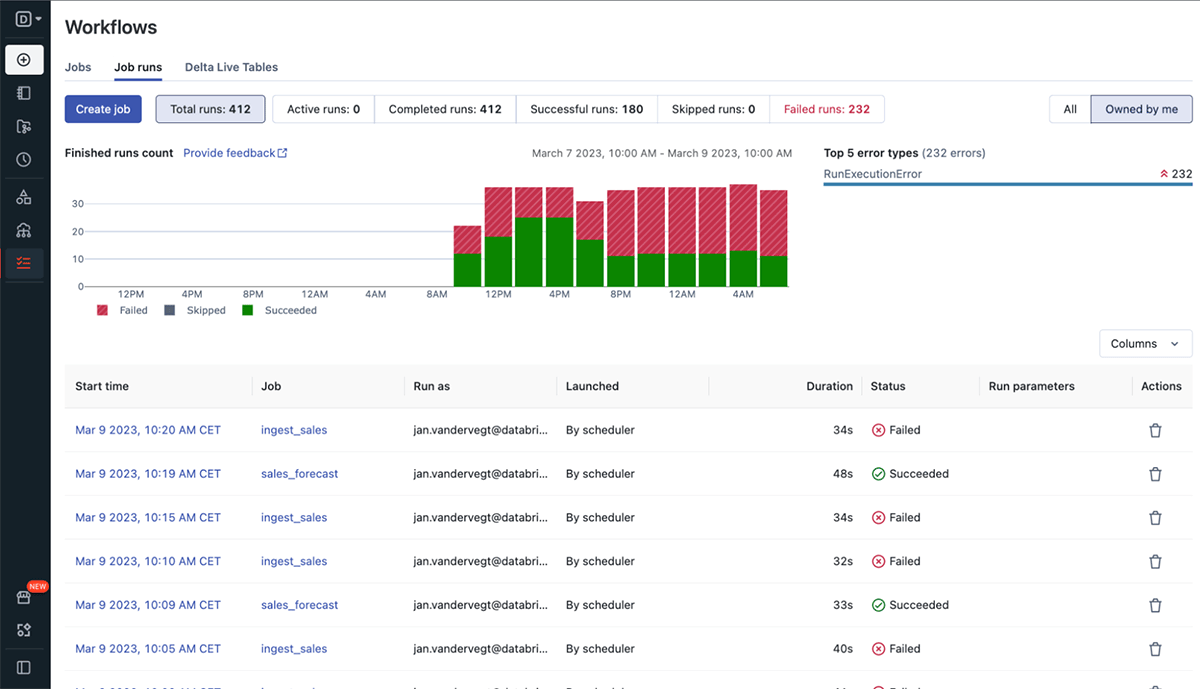Image resolution: width=1200 pixels, height=689 pixels.
Task: Click the New plus icon in sidebar
Action: coord(24,60)
